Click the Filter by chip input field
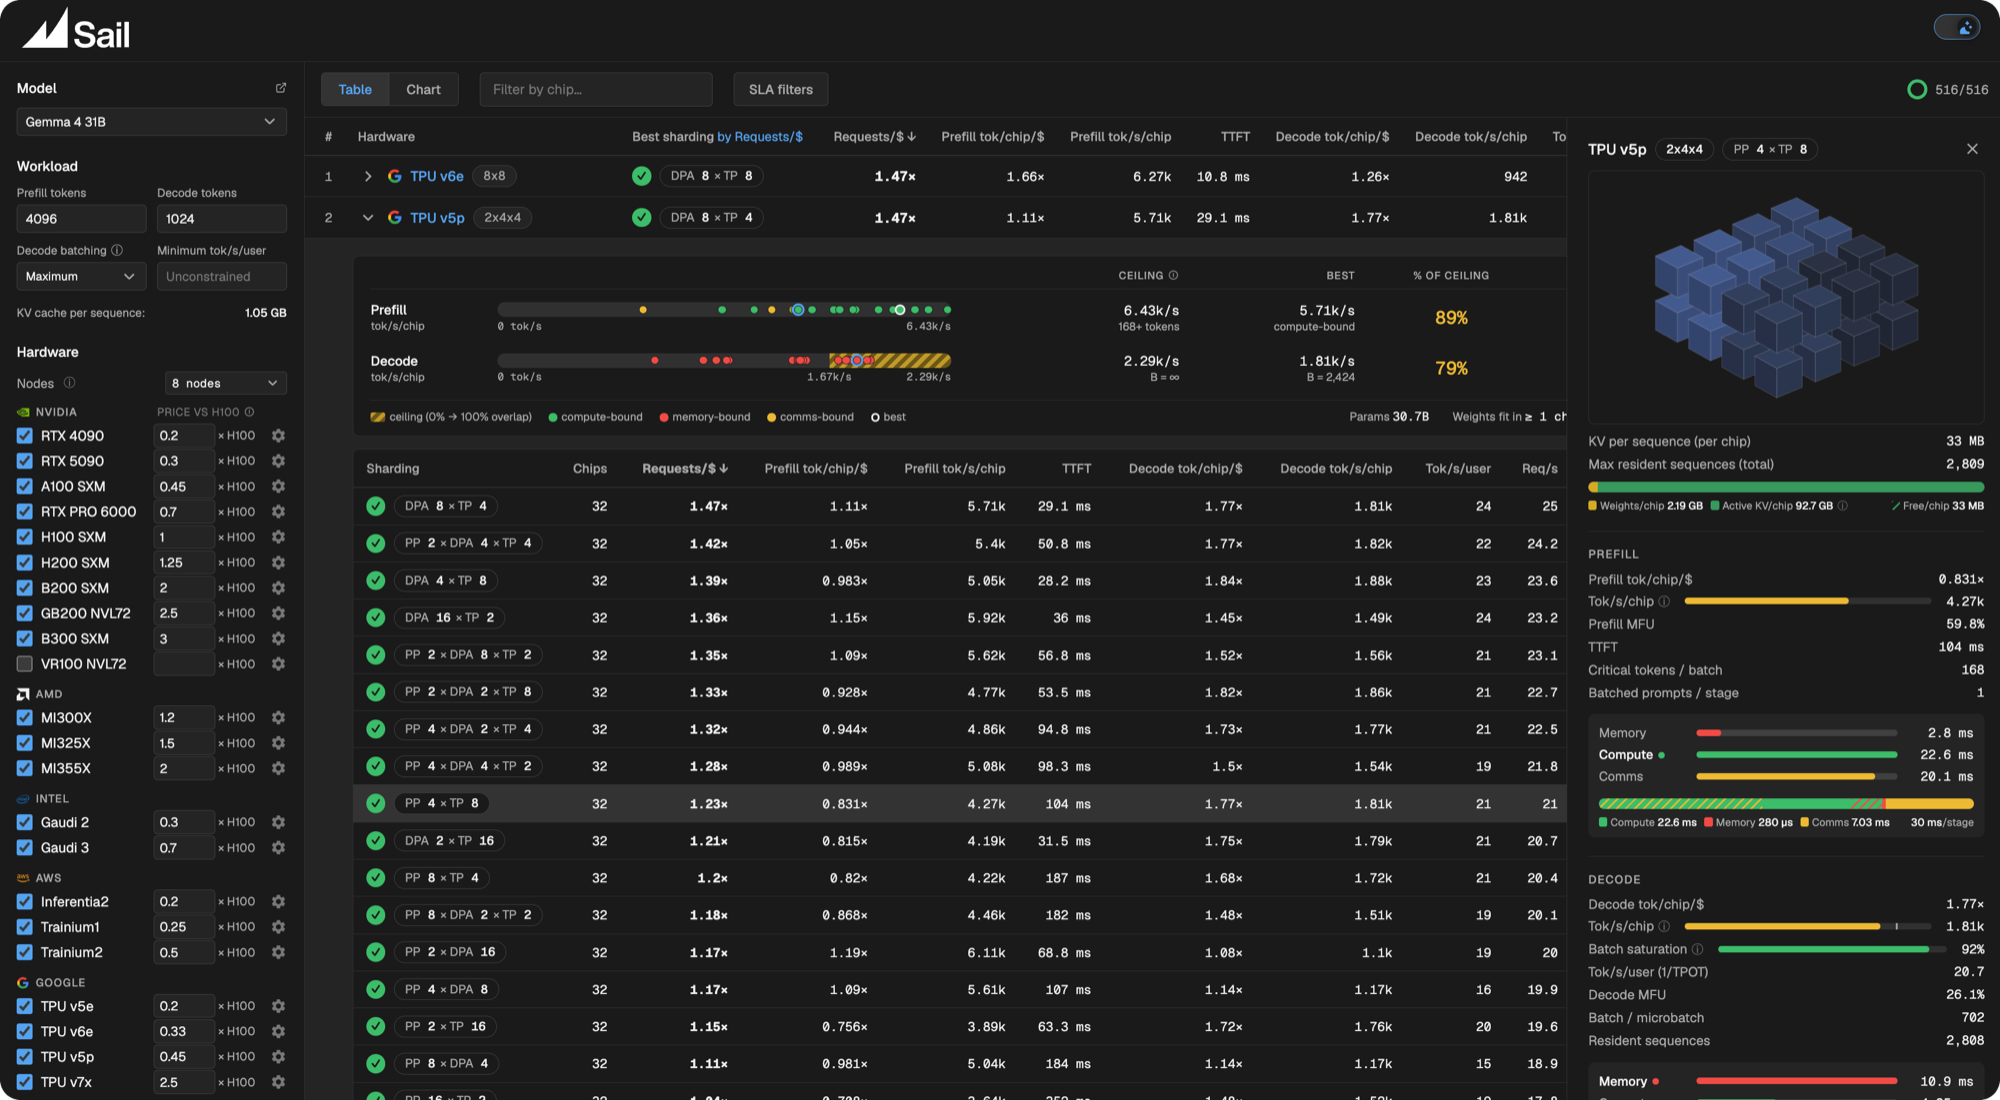 (596, 89)
